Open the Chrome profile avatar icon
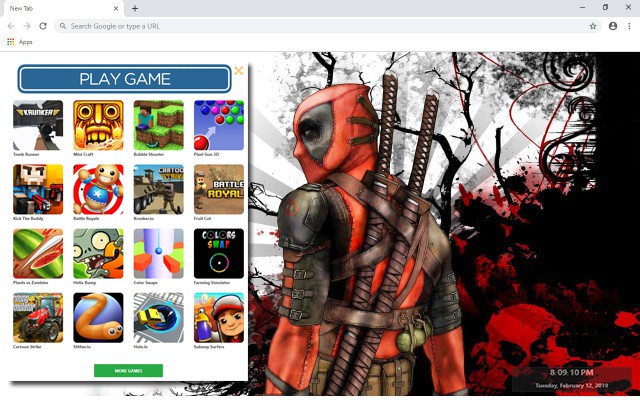Image resolution: width=640 pixels, height=400 pixels. pos(613,26)
